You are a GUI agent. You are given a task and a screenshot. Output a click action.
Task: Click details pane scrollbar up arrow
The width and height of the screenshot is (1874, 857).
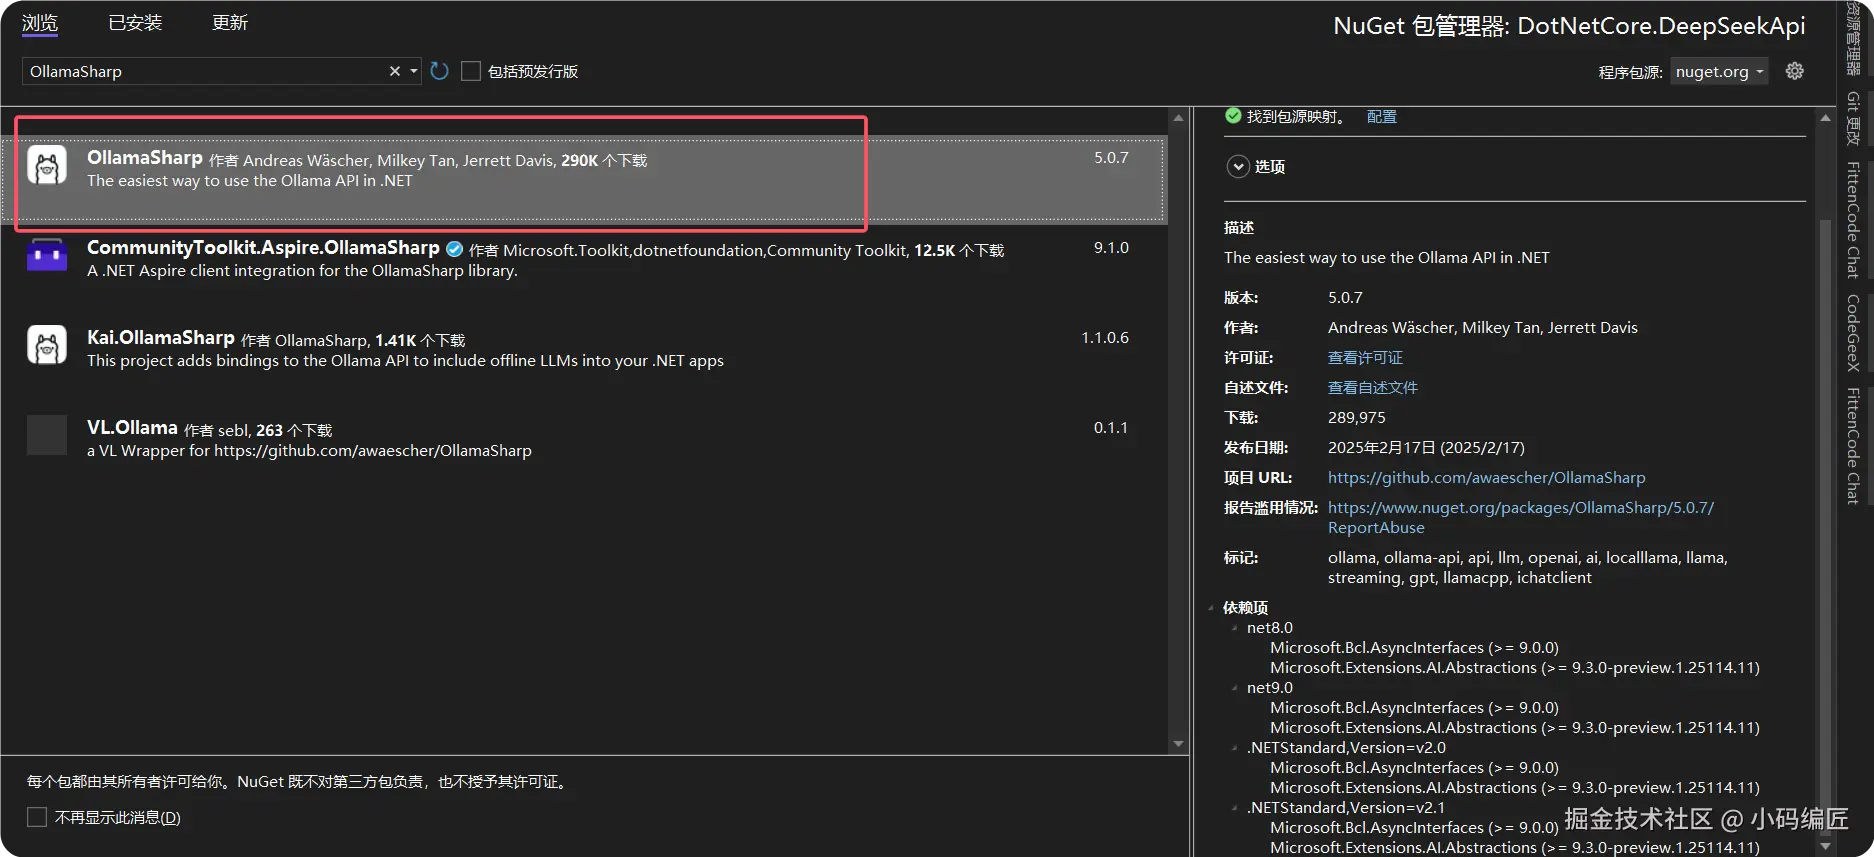point(1826,118)
